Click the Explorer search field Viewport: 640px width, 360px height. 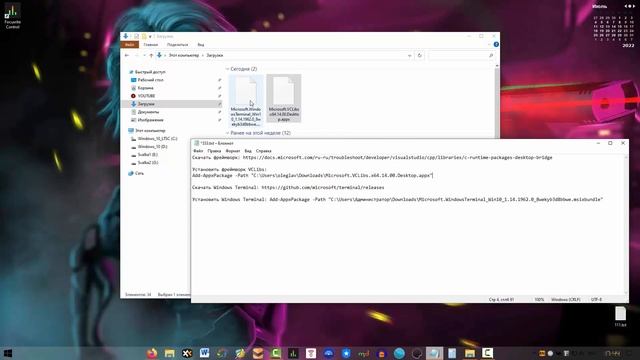461,55
